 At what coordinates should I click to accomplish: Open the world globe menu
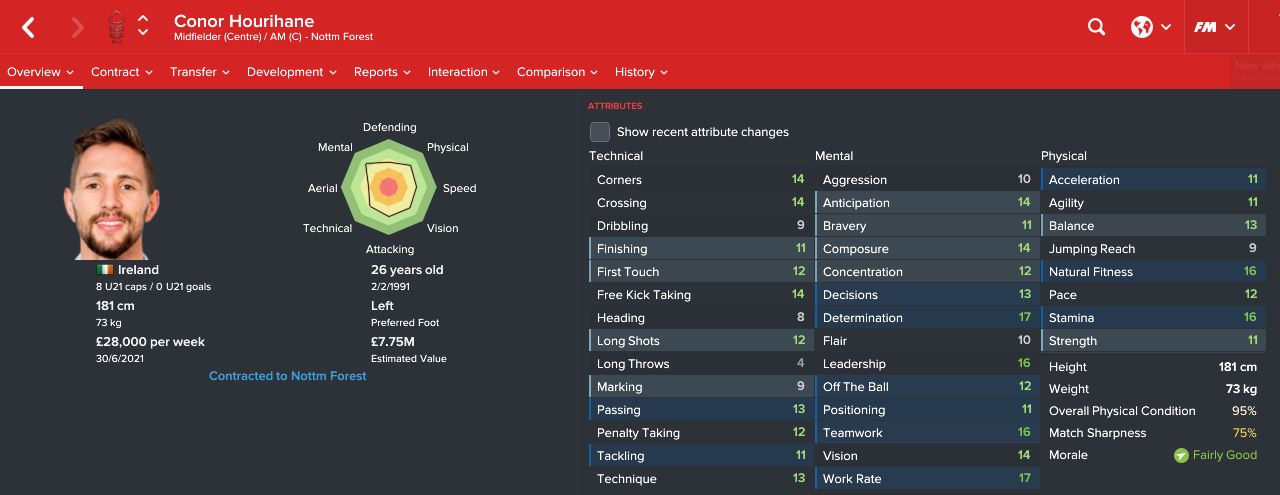coord(1150,28)
